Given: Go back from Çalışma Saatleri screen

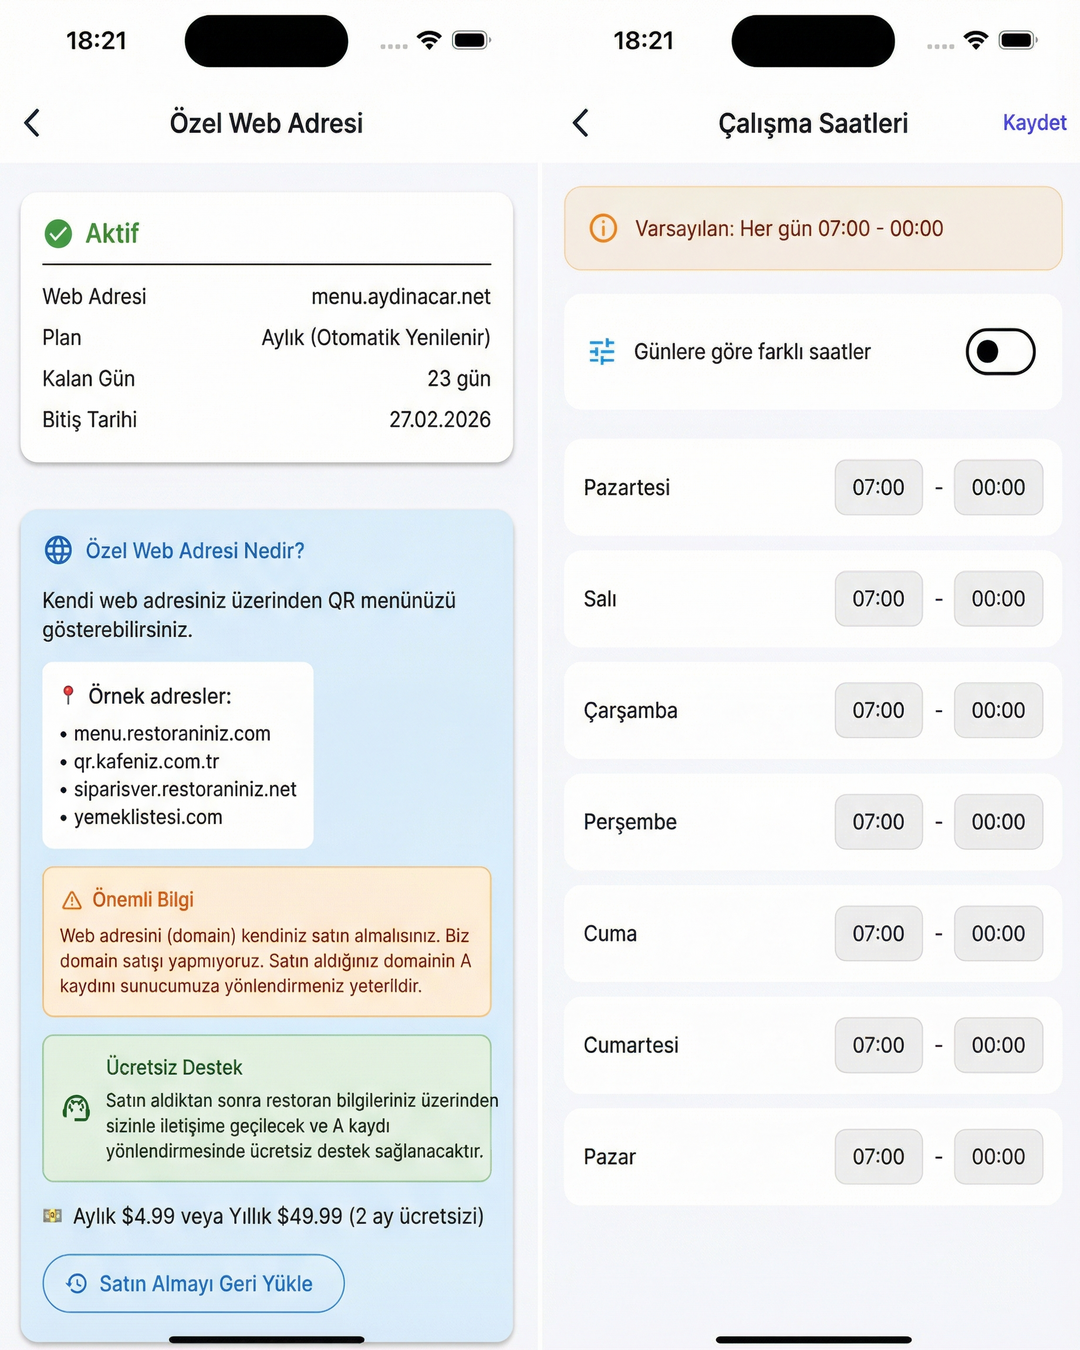Looking at the screenshot, I should tap(580, 123).
